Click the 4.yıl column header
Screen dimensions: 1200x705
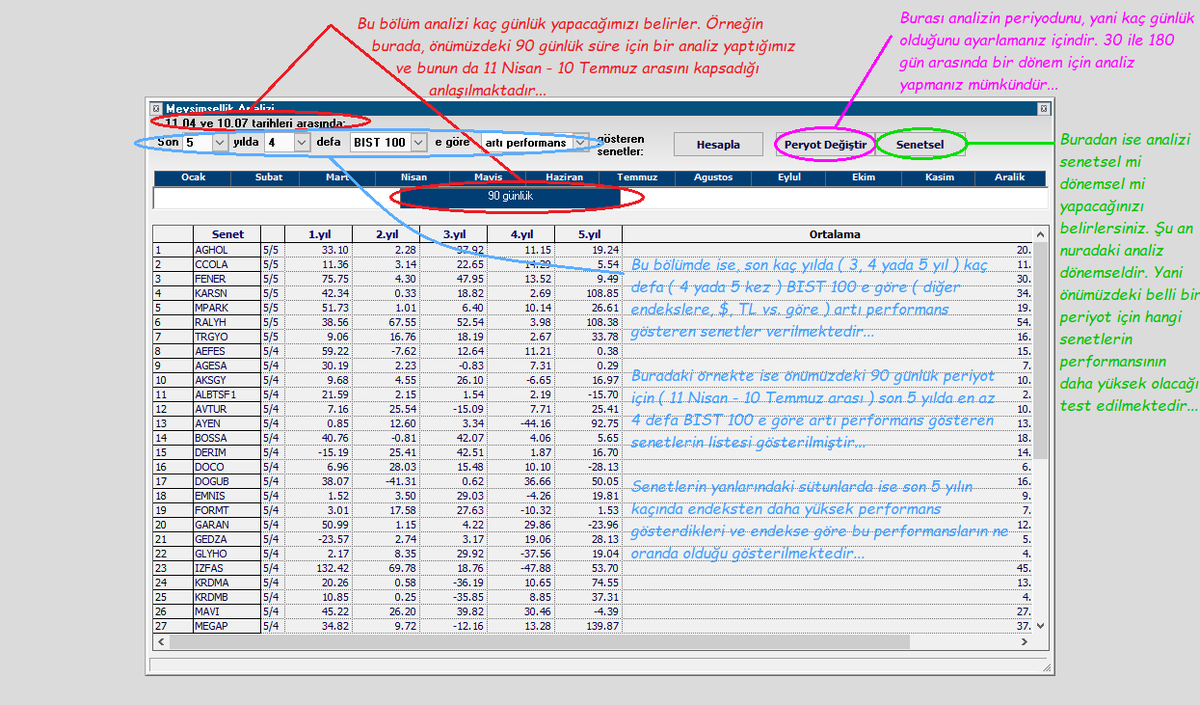520,234
